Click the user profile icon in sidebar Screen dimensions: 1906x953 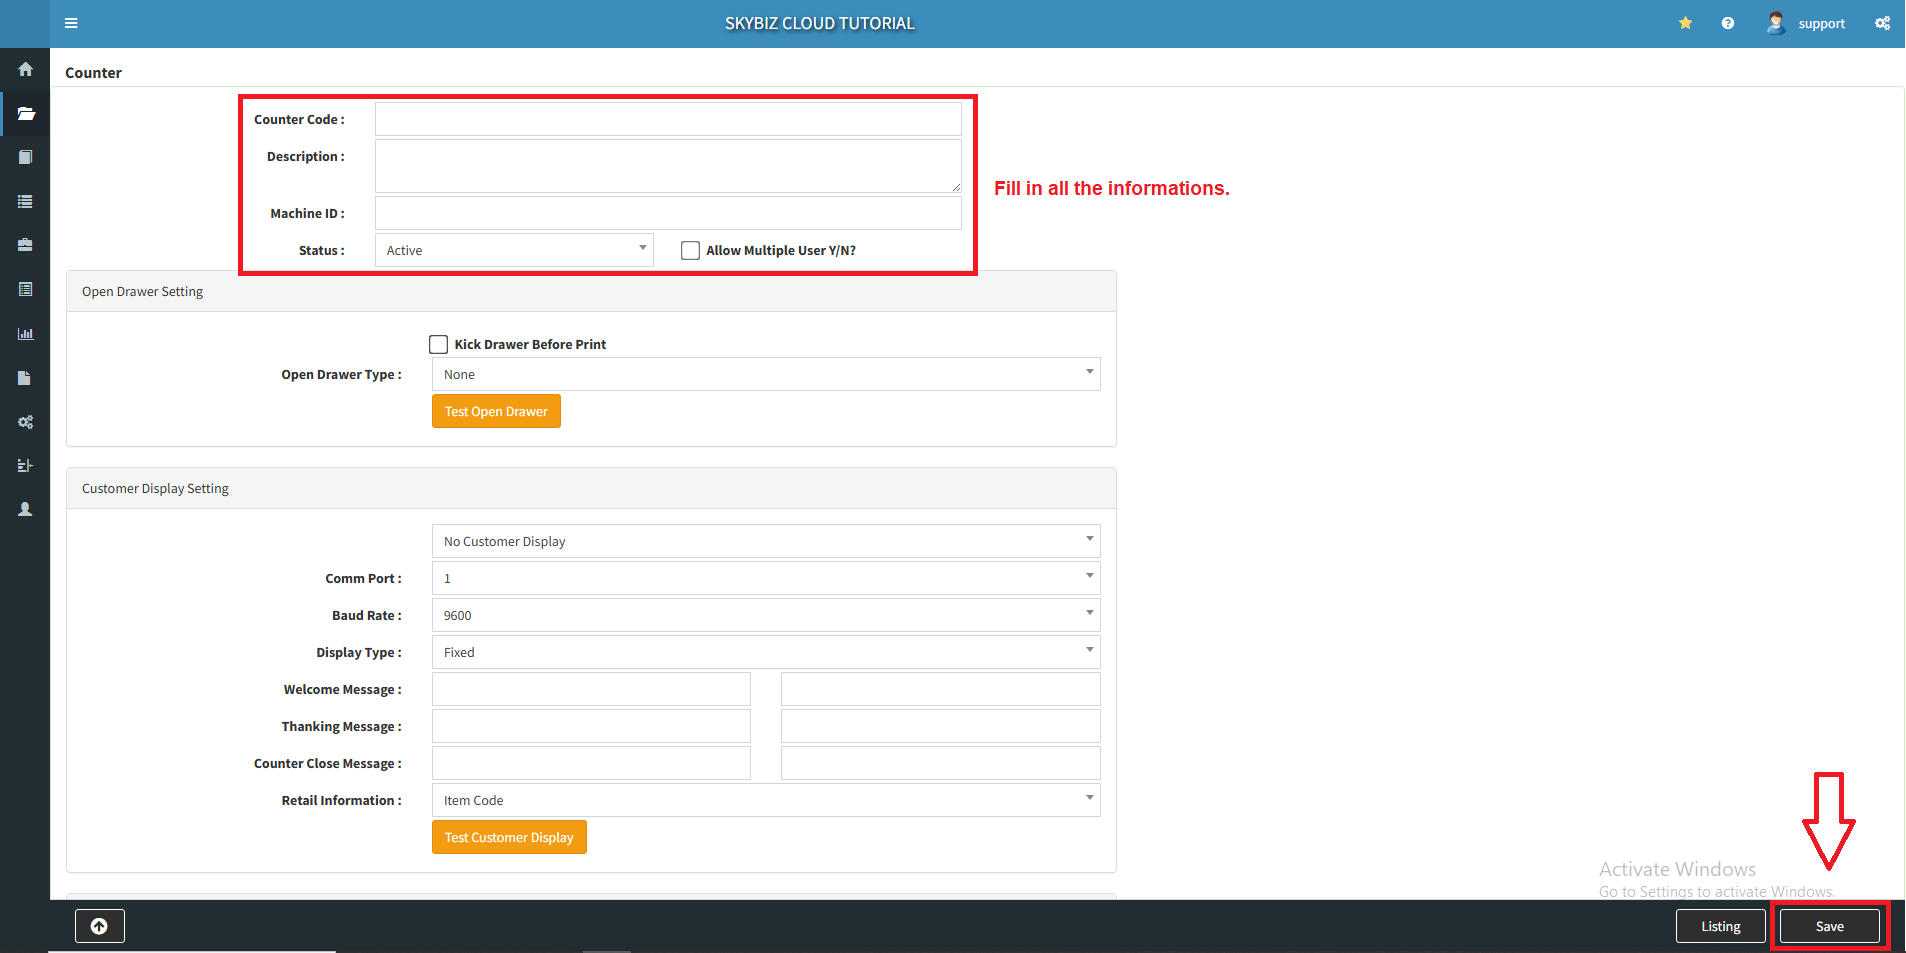click(25, 509)
